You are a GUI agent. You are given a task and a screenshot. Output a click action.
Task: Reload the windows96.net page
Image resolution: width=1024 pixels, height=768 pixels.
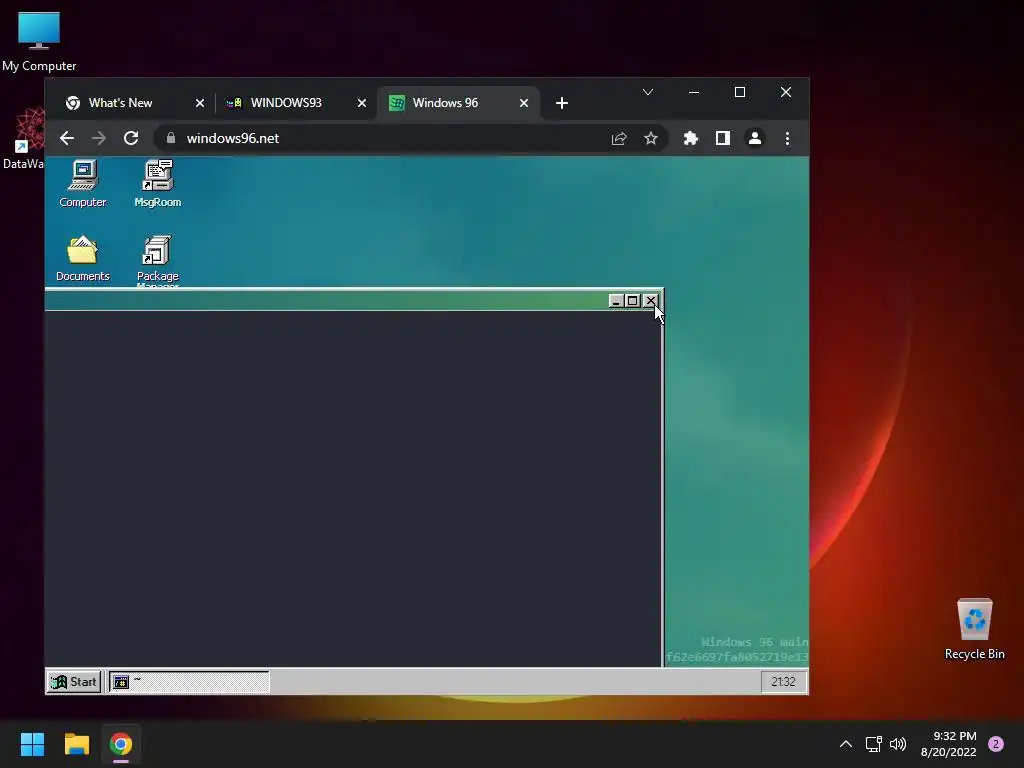[131, 138]
